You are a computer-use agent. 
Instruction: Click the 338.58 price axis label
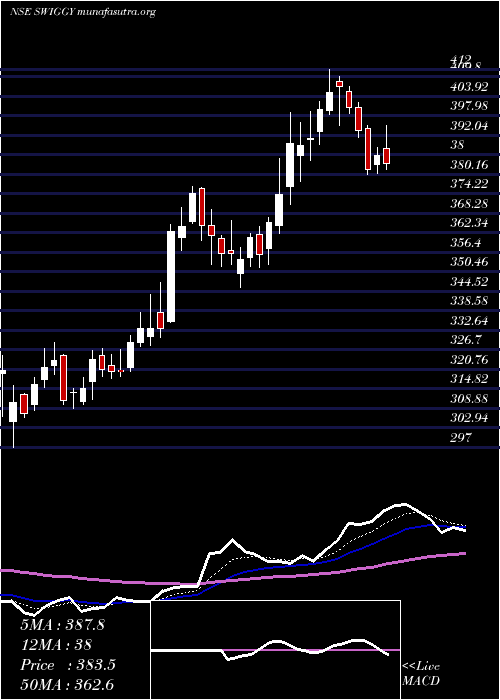(x=469, y=301)
